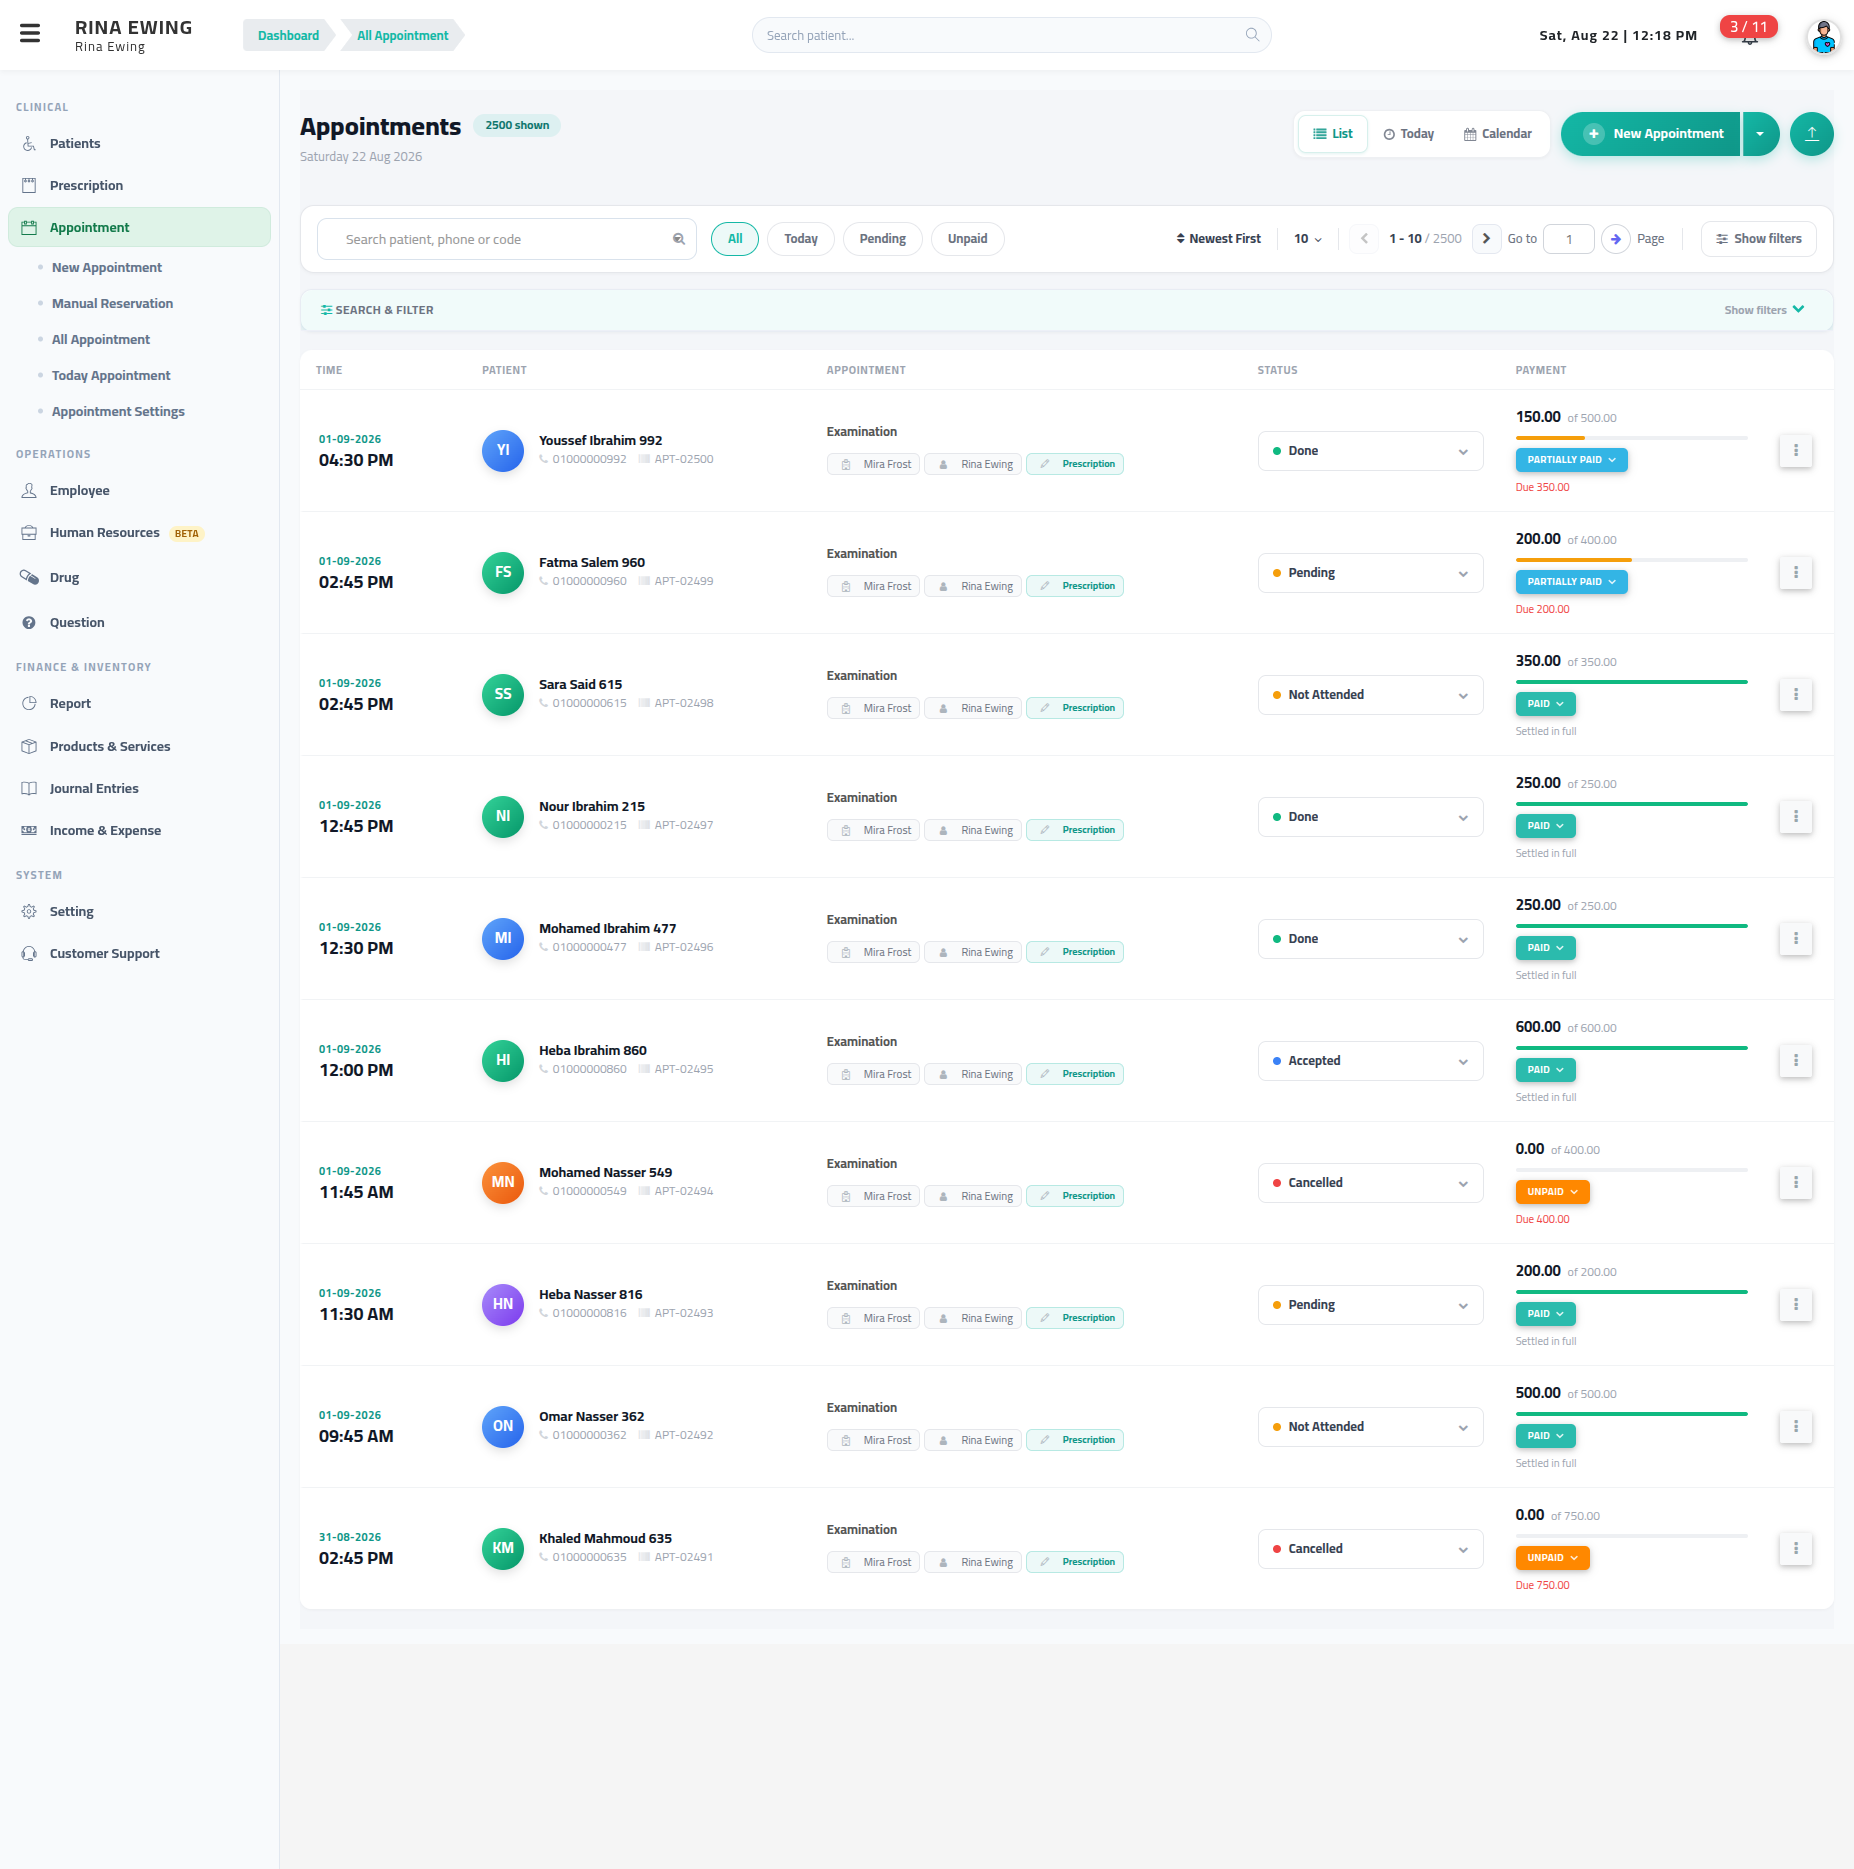This screenshot has height=1869, width=1854.
Task: Open actions menu for Heba Ibrahim 860
Action: coord(1795,1061)
